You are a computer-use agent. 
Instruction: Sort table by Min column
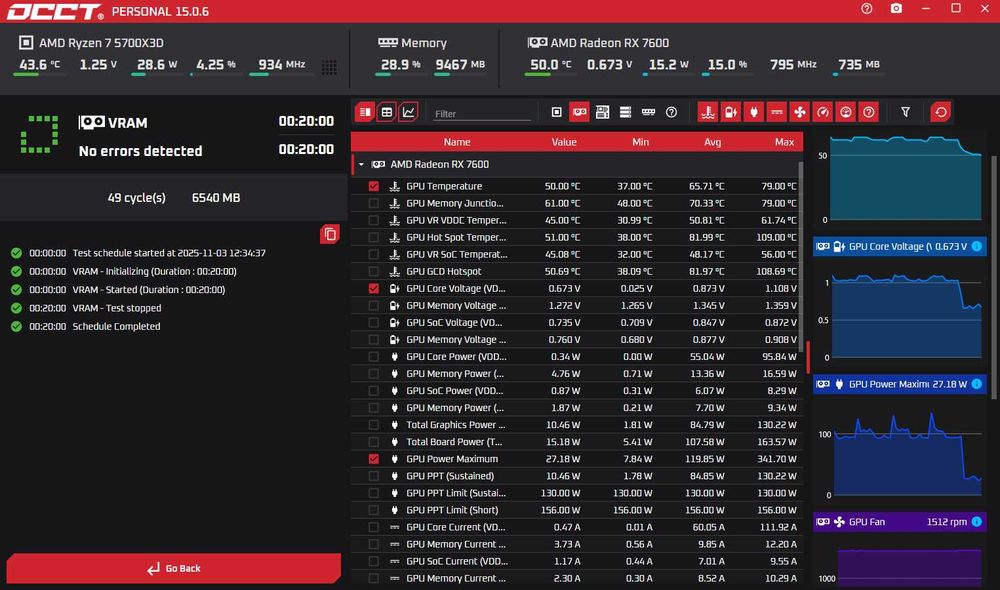pos(640,142)
